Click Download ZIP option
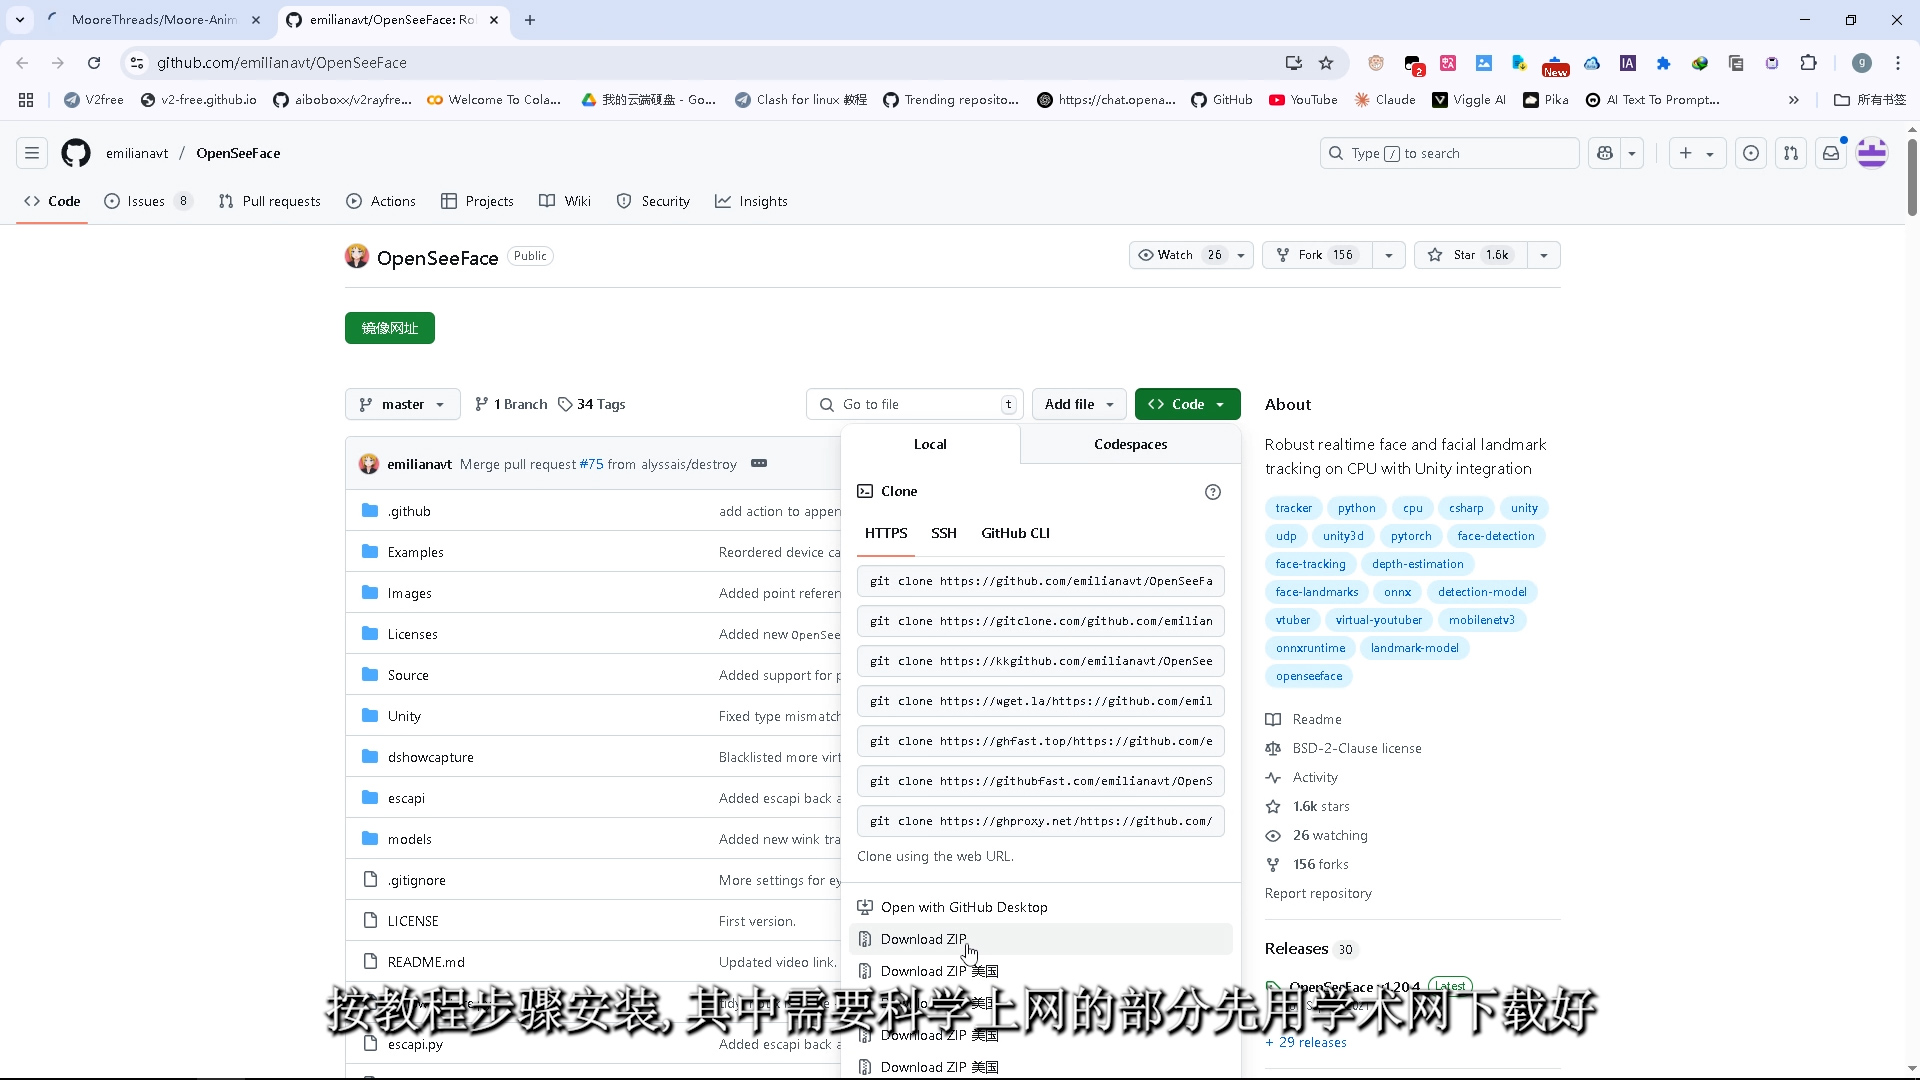 (923, 939)
